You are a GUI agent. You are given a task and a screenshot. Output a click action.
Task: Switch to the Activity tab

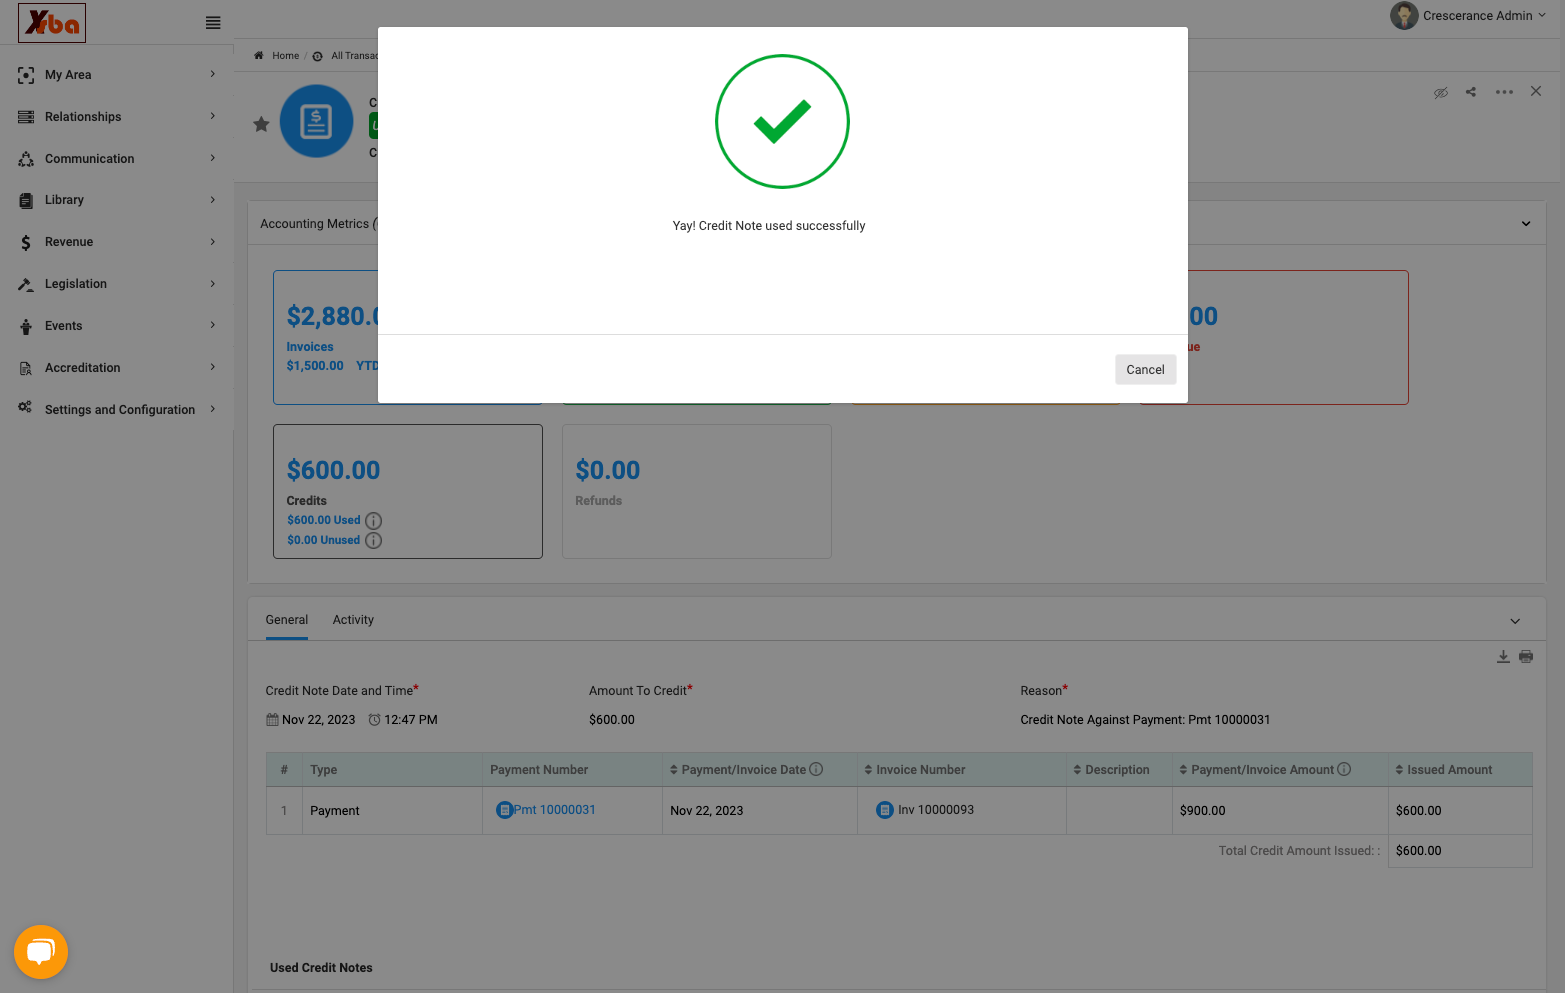pos(353,620)
